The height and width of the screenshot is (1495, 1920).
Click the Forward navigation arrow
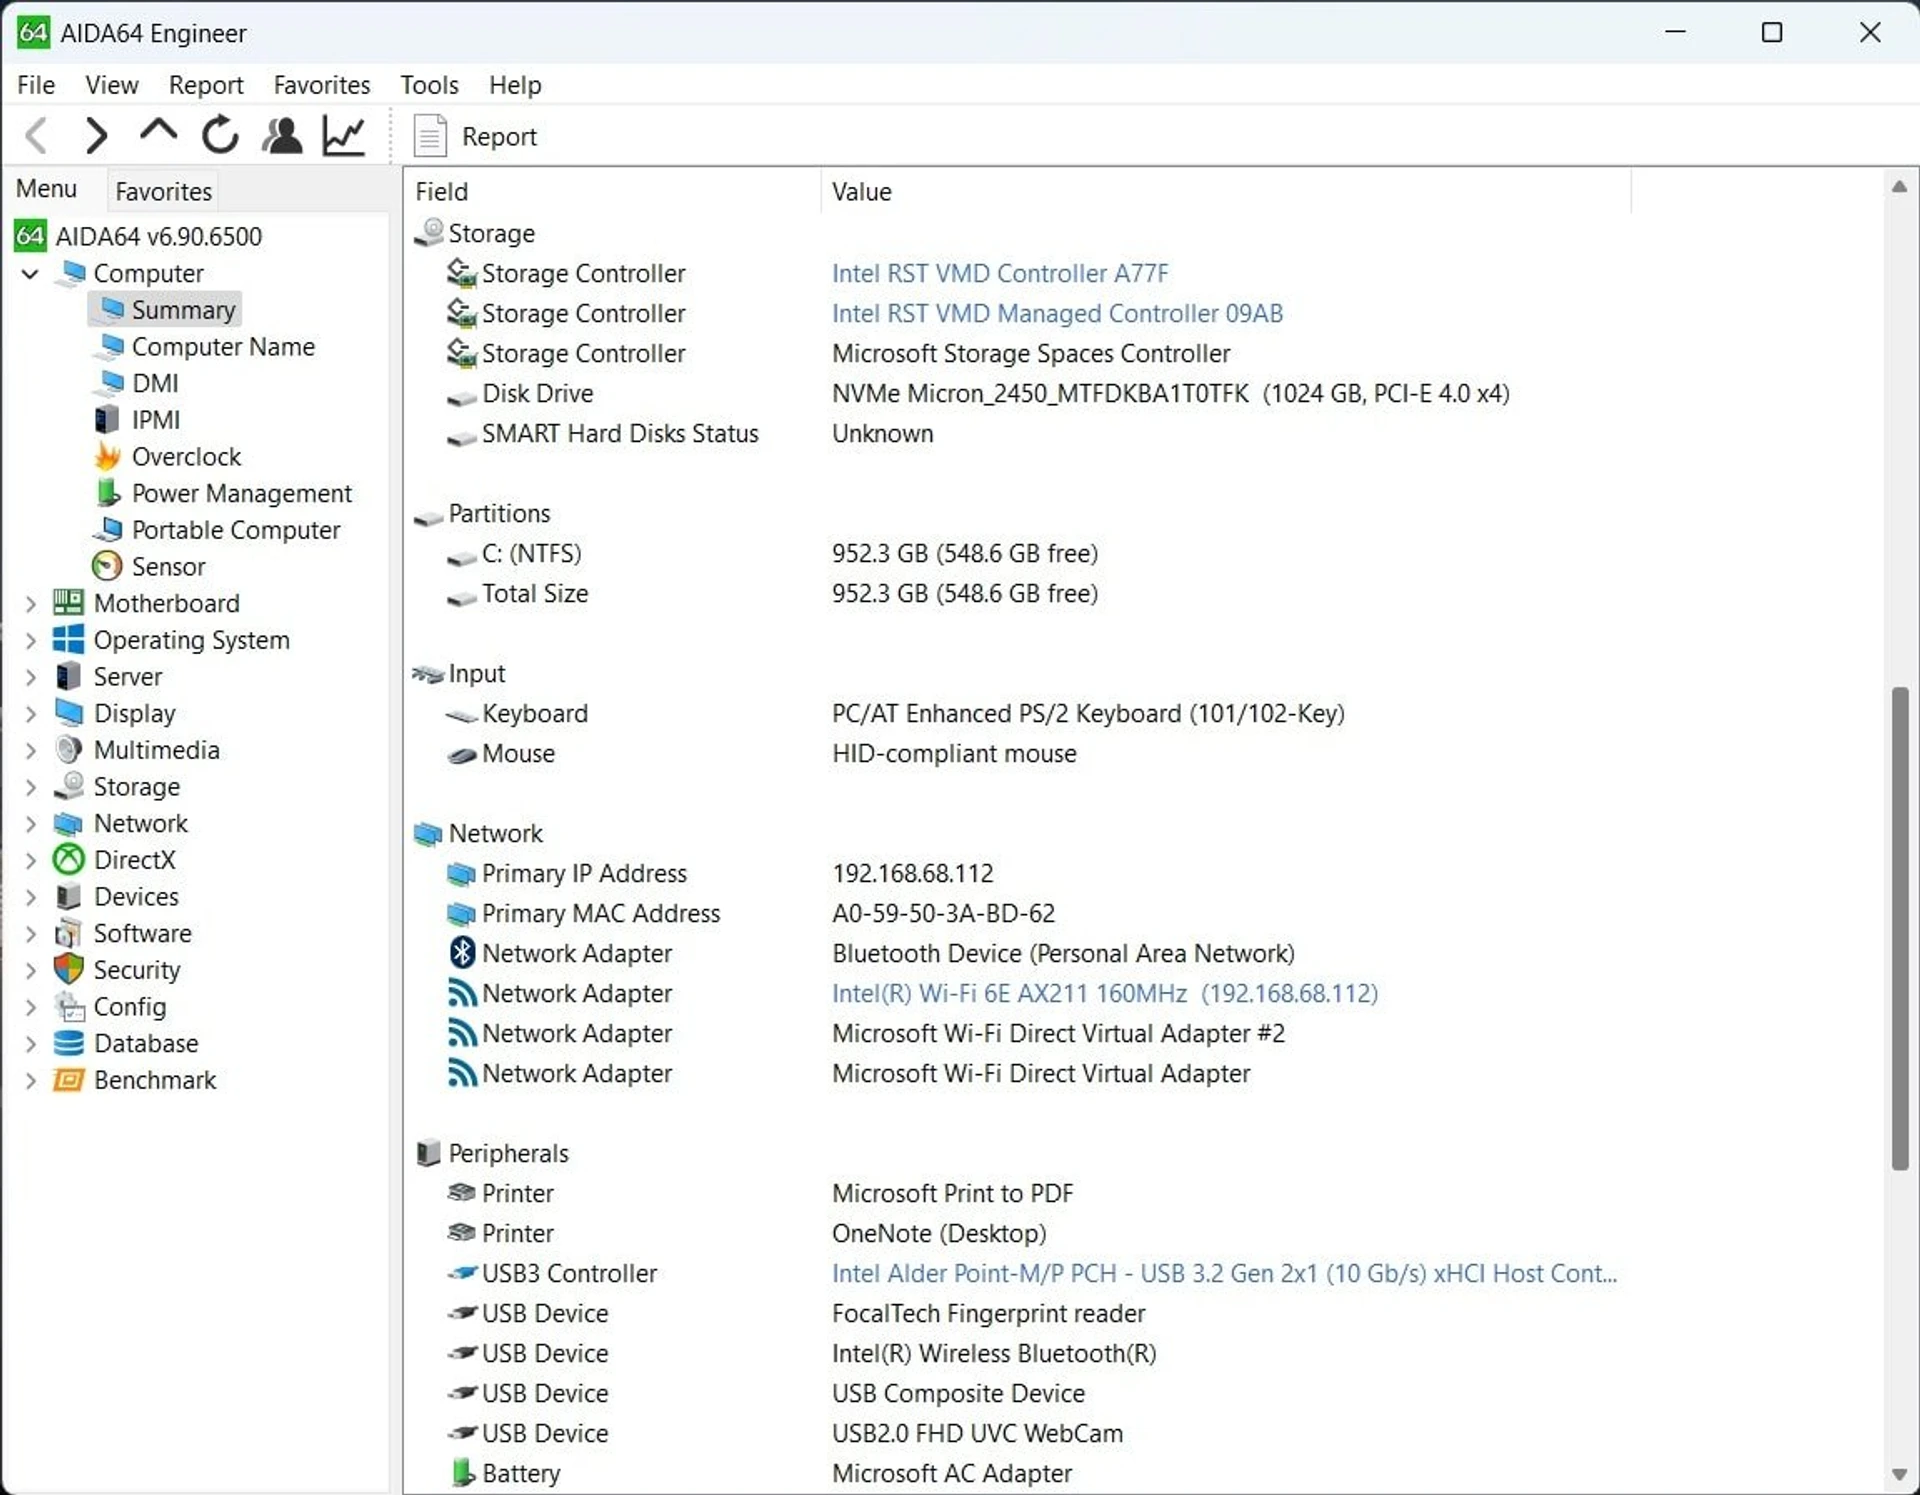coord(96,135)
